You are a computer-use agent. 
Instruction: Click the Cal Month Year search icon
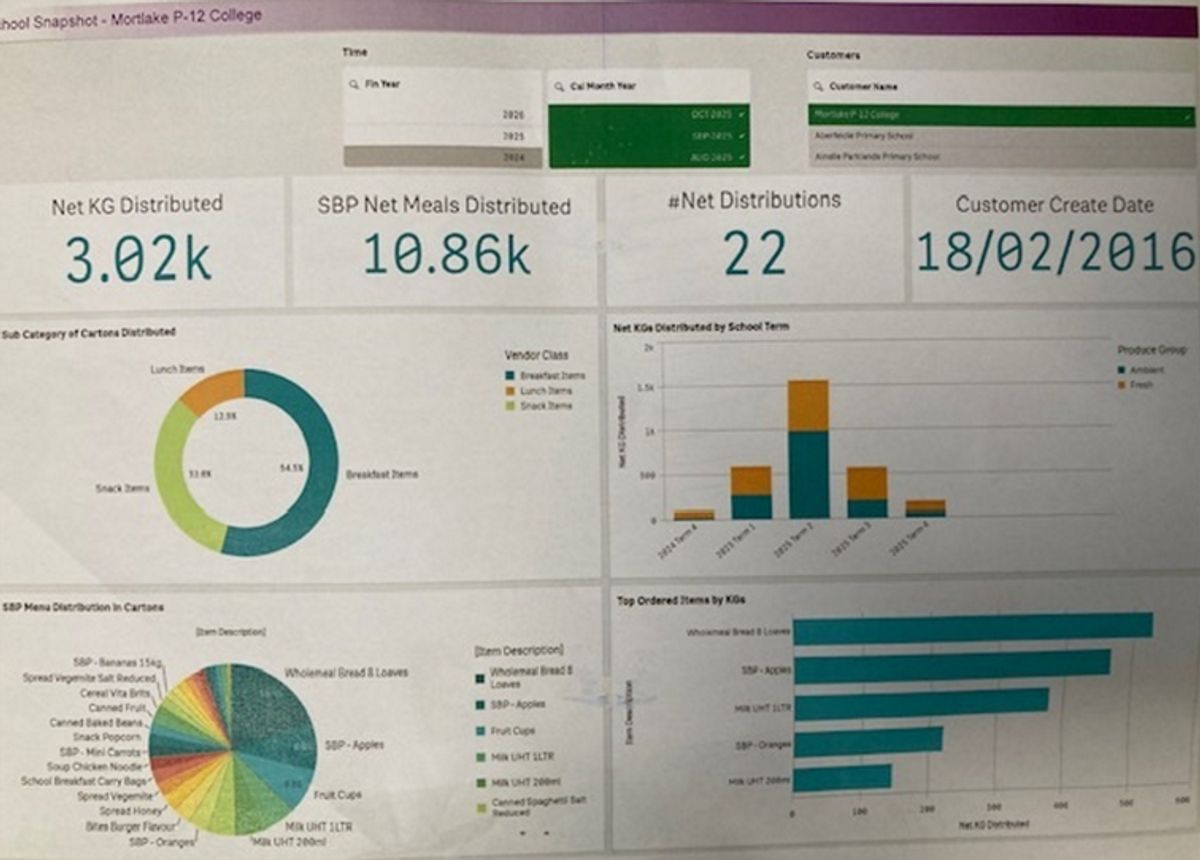point(560,87)
